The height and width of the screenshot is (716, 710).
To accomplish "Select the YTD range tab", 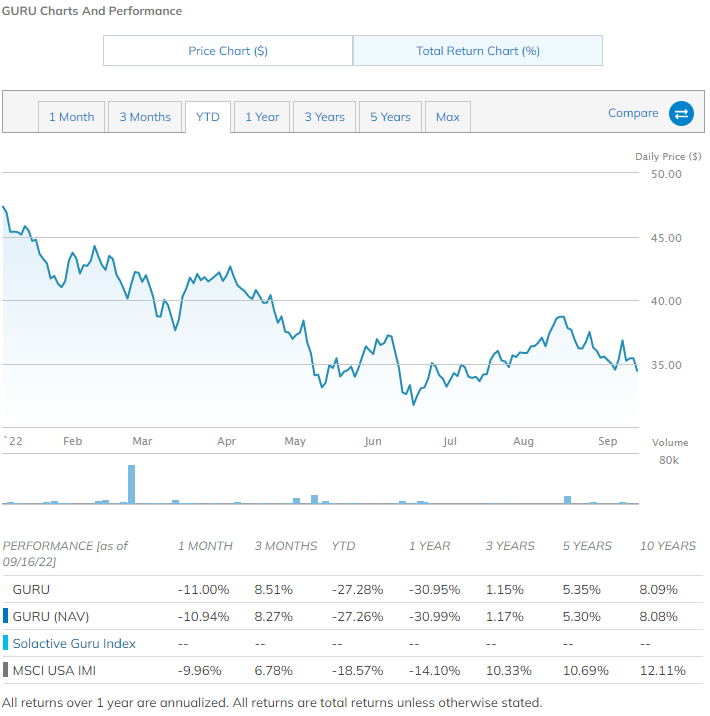I will click(x=208, y=117).
